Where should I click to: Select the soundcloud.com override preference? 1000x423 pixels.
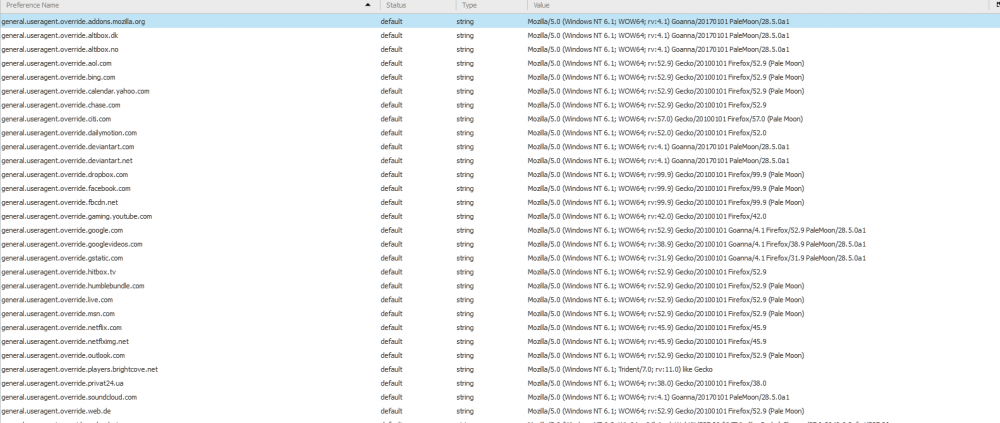69,397
